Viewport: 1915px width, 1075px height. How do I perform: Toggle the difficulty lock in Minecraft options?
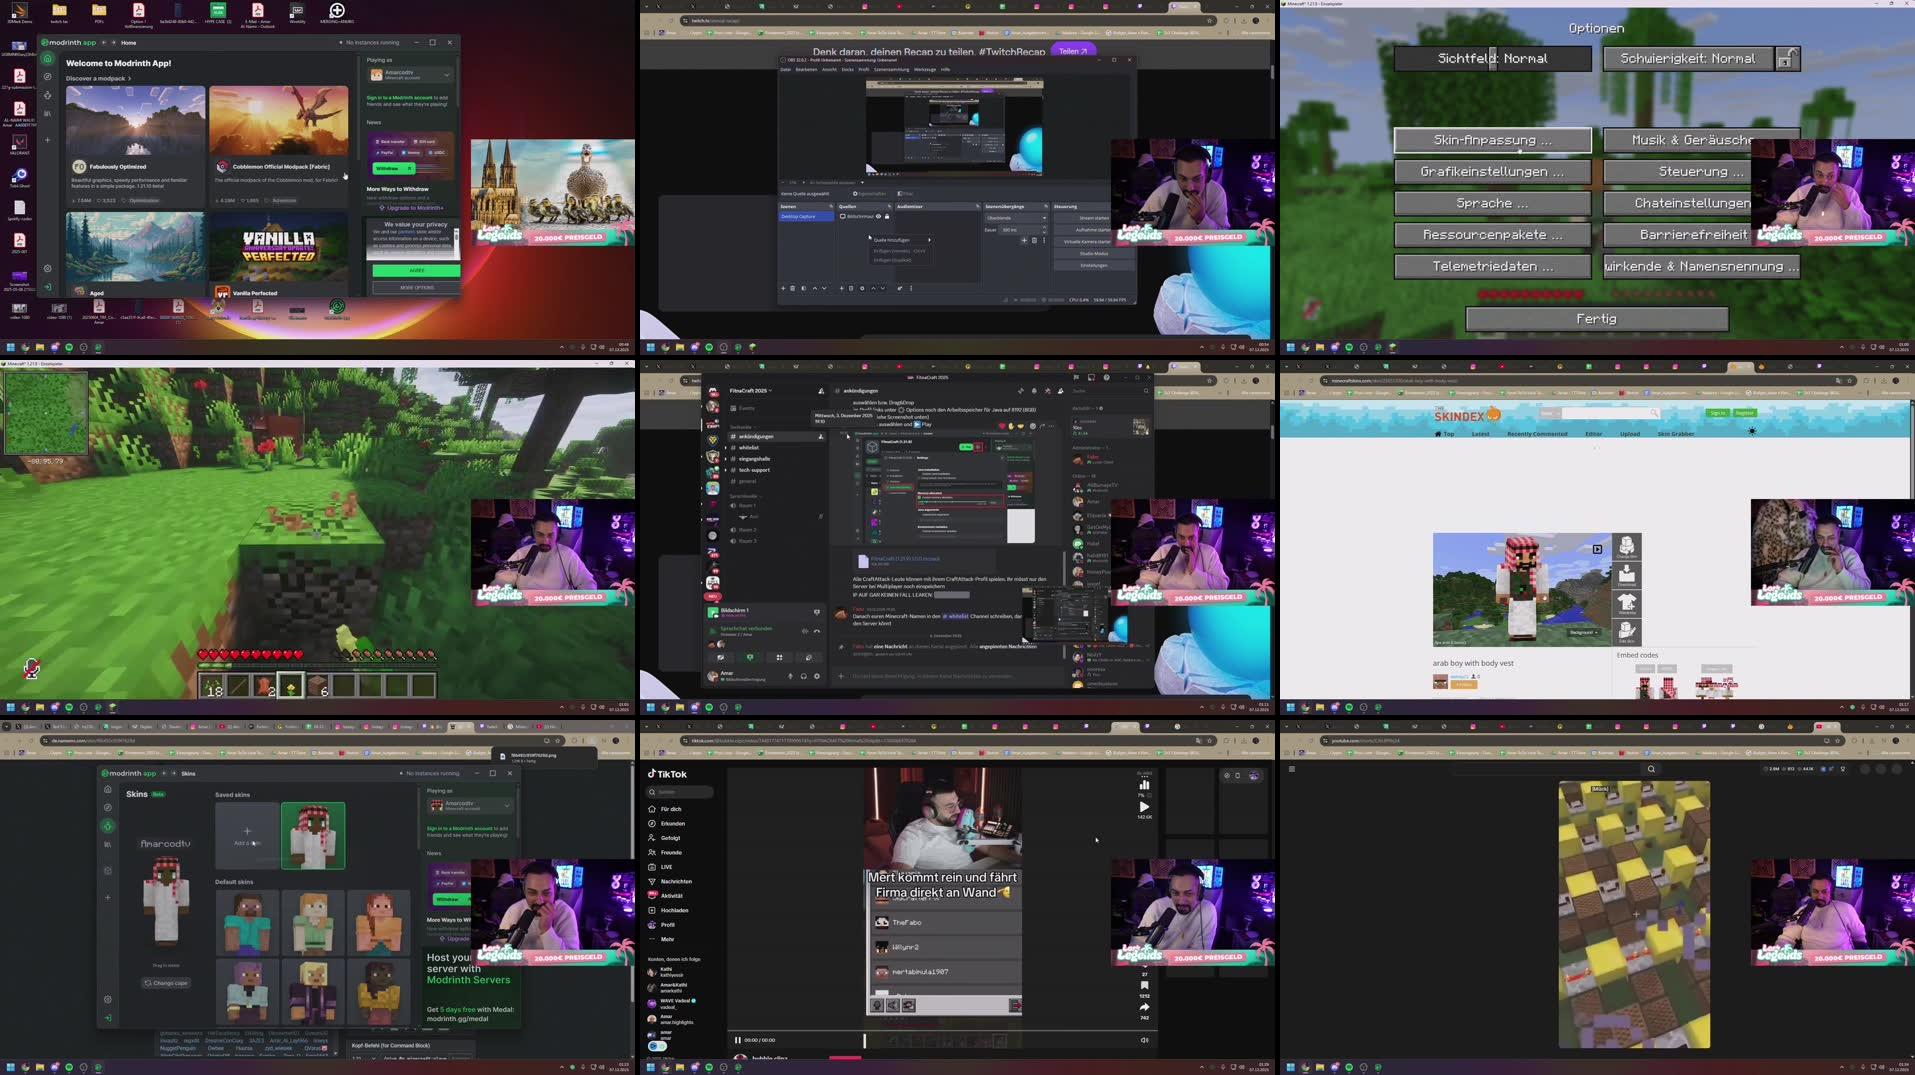1786,58
